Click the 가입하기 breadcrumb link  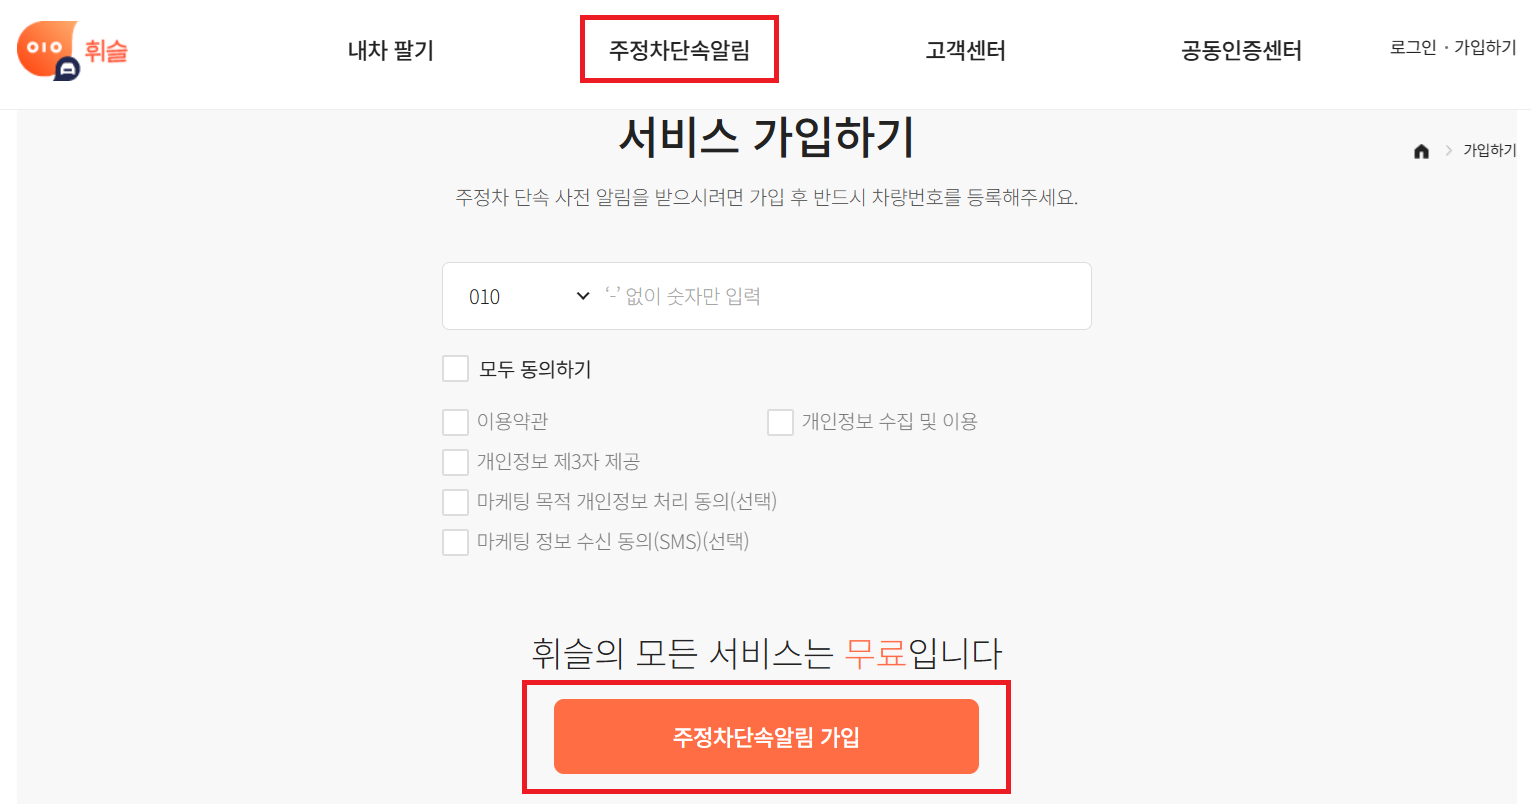[x=1491, y=150]
